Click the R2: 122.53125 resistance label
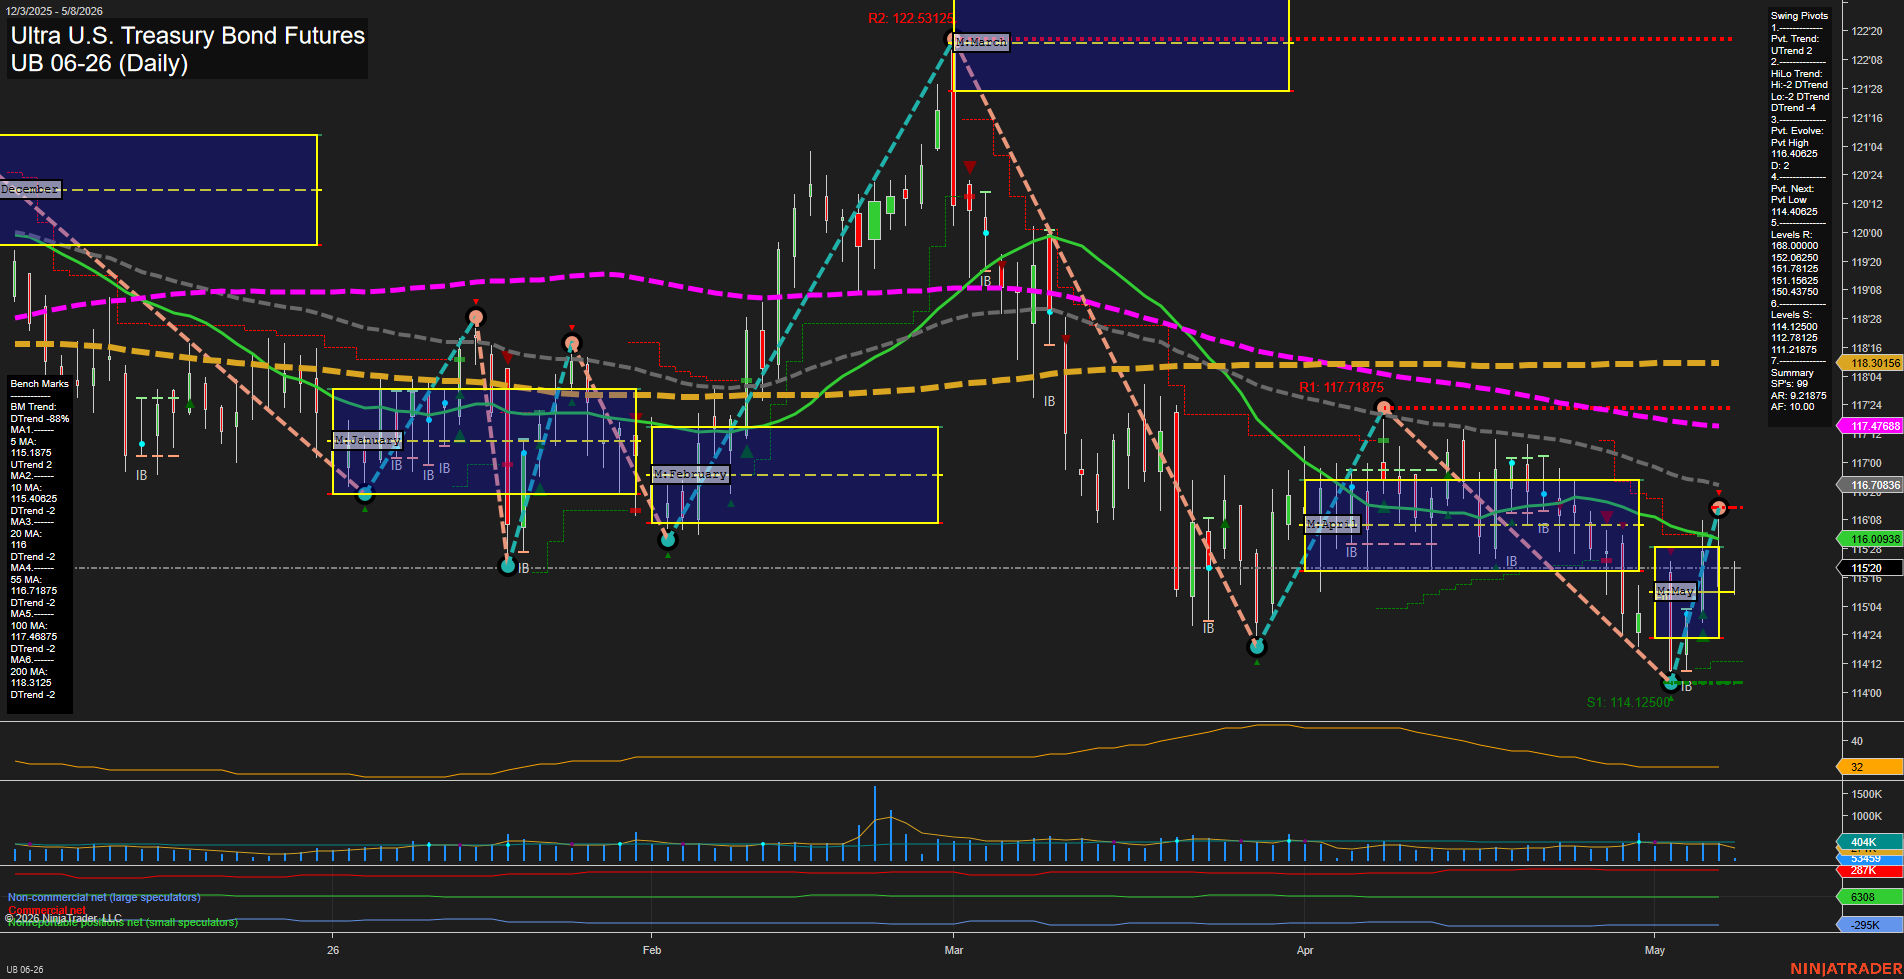The image size is (1904, 979). click(910, 18)
